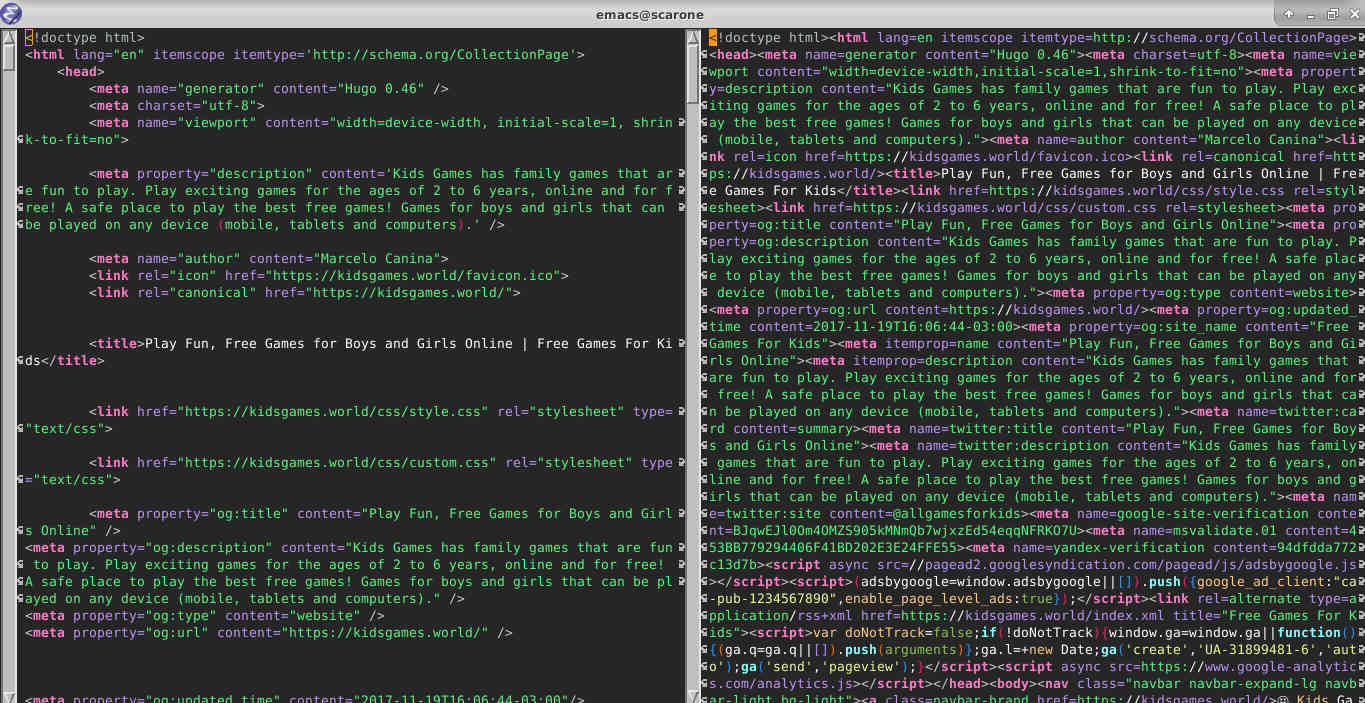Click the right pane scrollbar thumb
Screen dimensions: 1365x703
694,74
